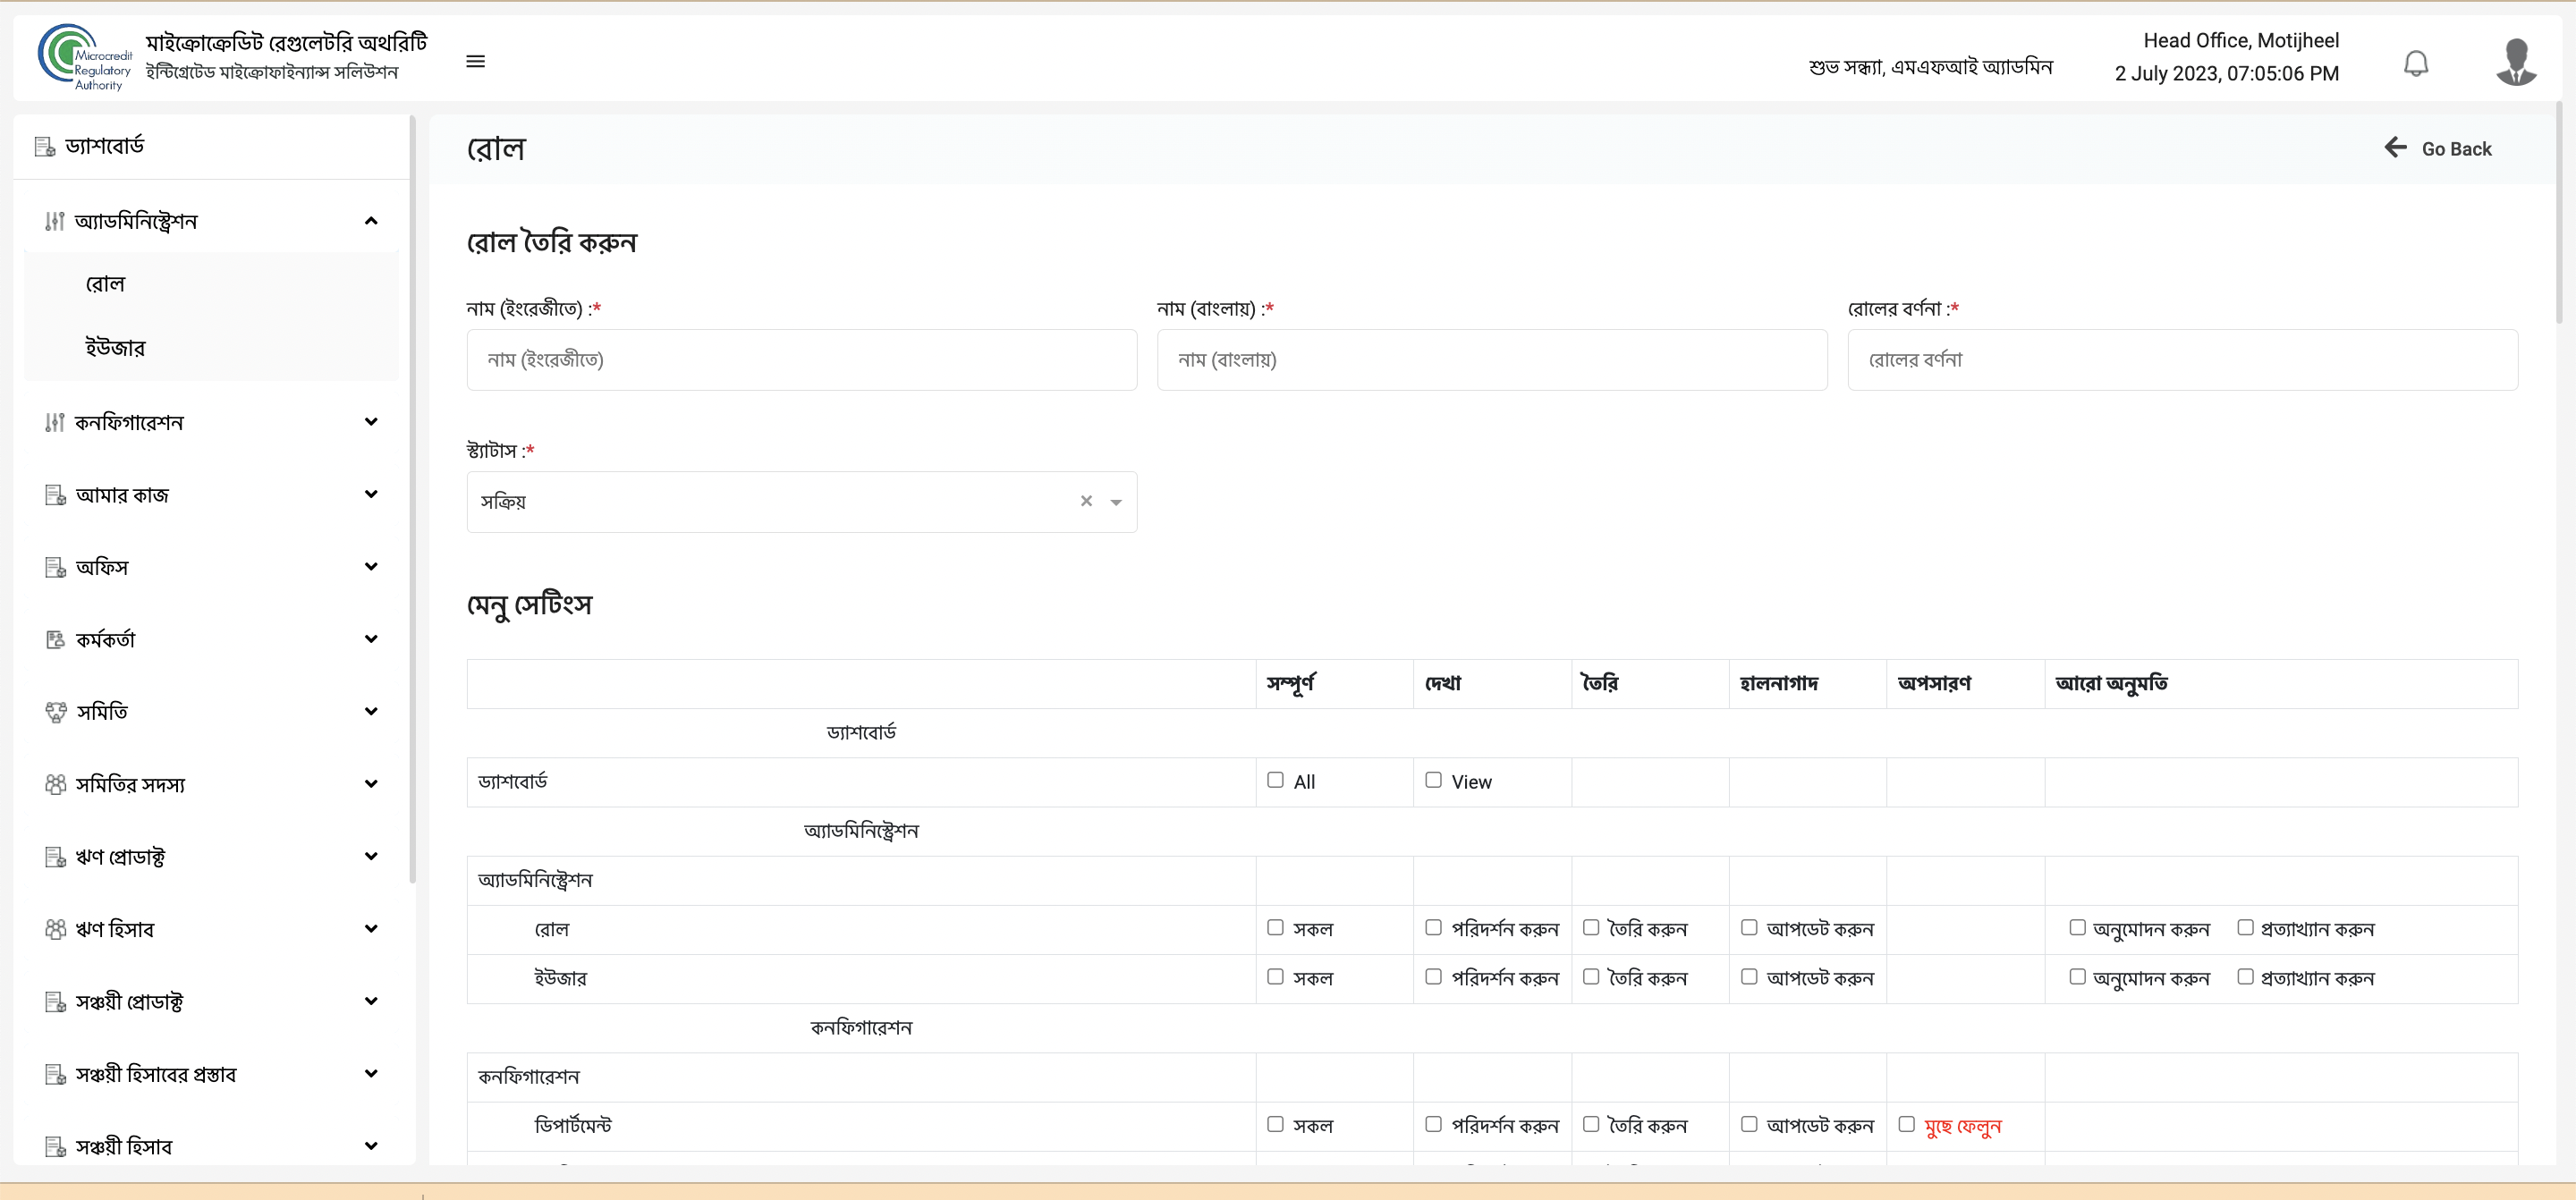Open notifications bell icon
The width and height of the screenshot is (2576, 1200).
point(2416,64)
